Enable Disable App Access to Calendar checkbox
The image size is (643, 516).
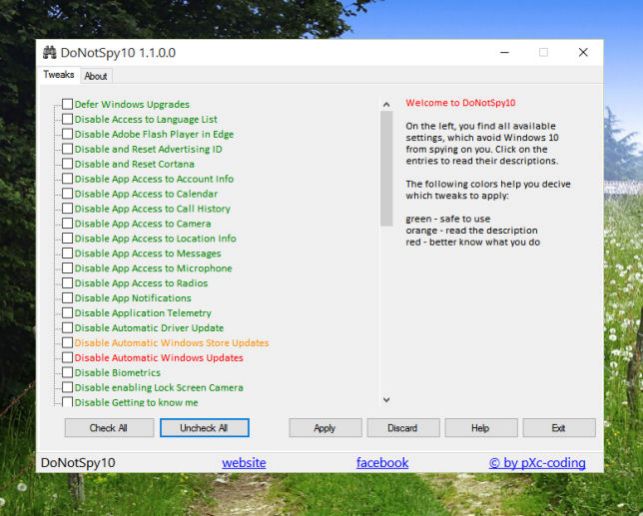click(67, 194)
